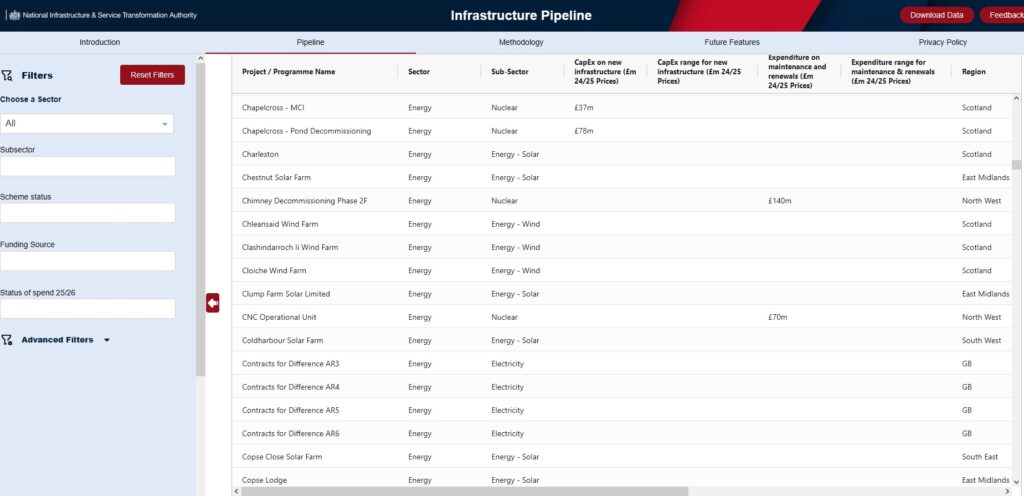Click the £70m maintenance expenditure value
Viewport: 1024px width, 496px height.
[778, 317]
